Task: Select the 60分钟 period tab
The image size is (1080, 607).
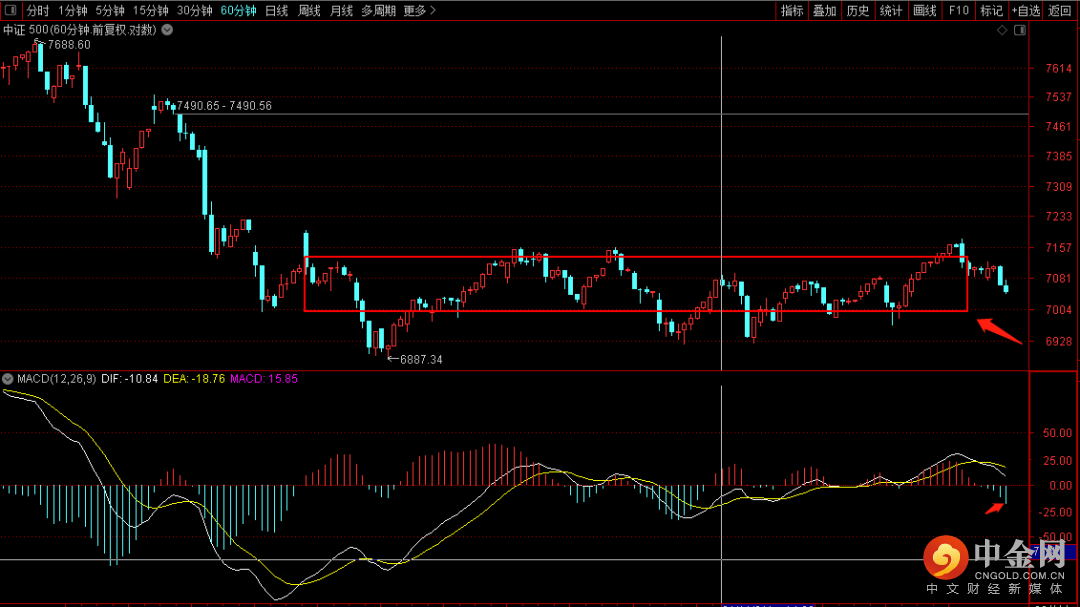Action: (x=238, y=11)
